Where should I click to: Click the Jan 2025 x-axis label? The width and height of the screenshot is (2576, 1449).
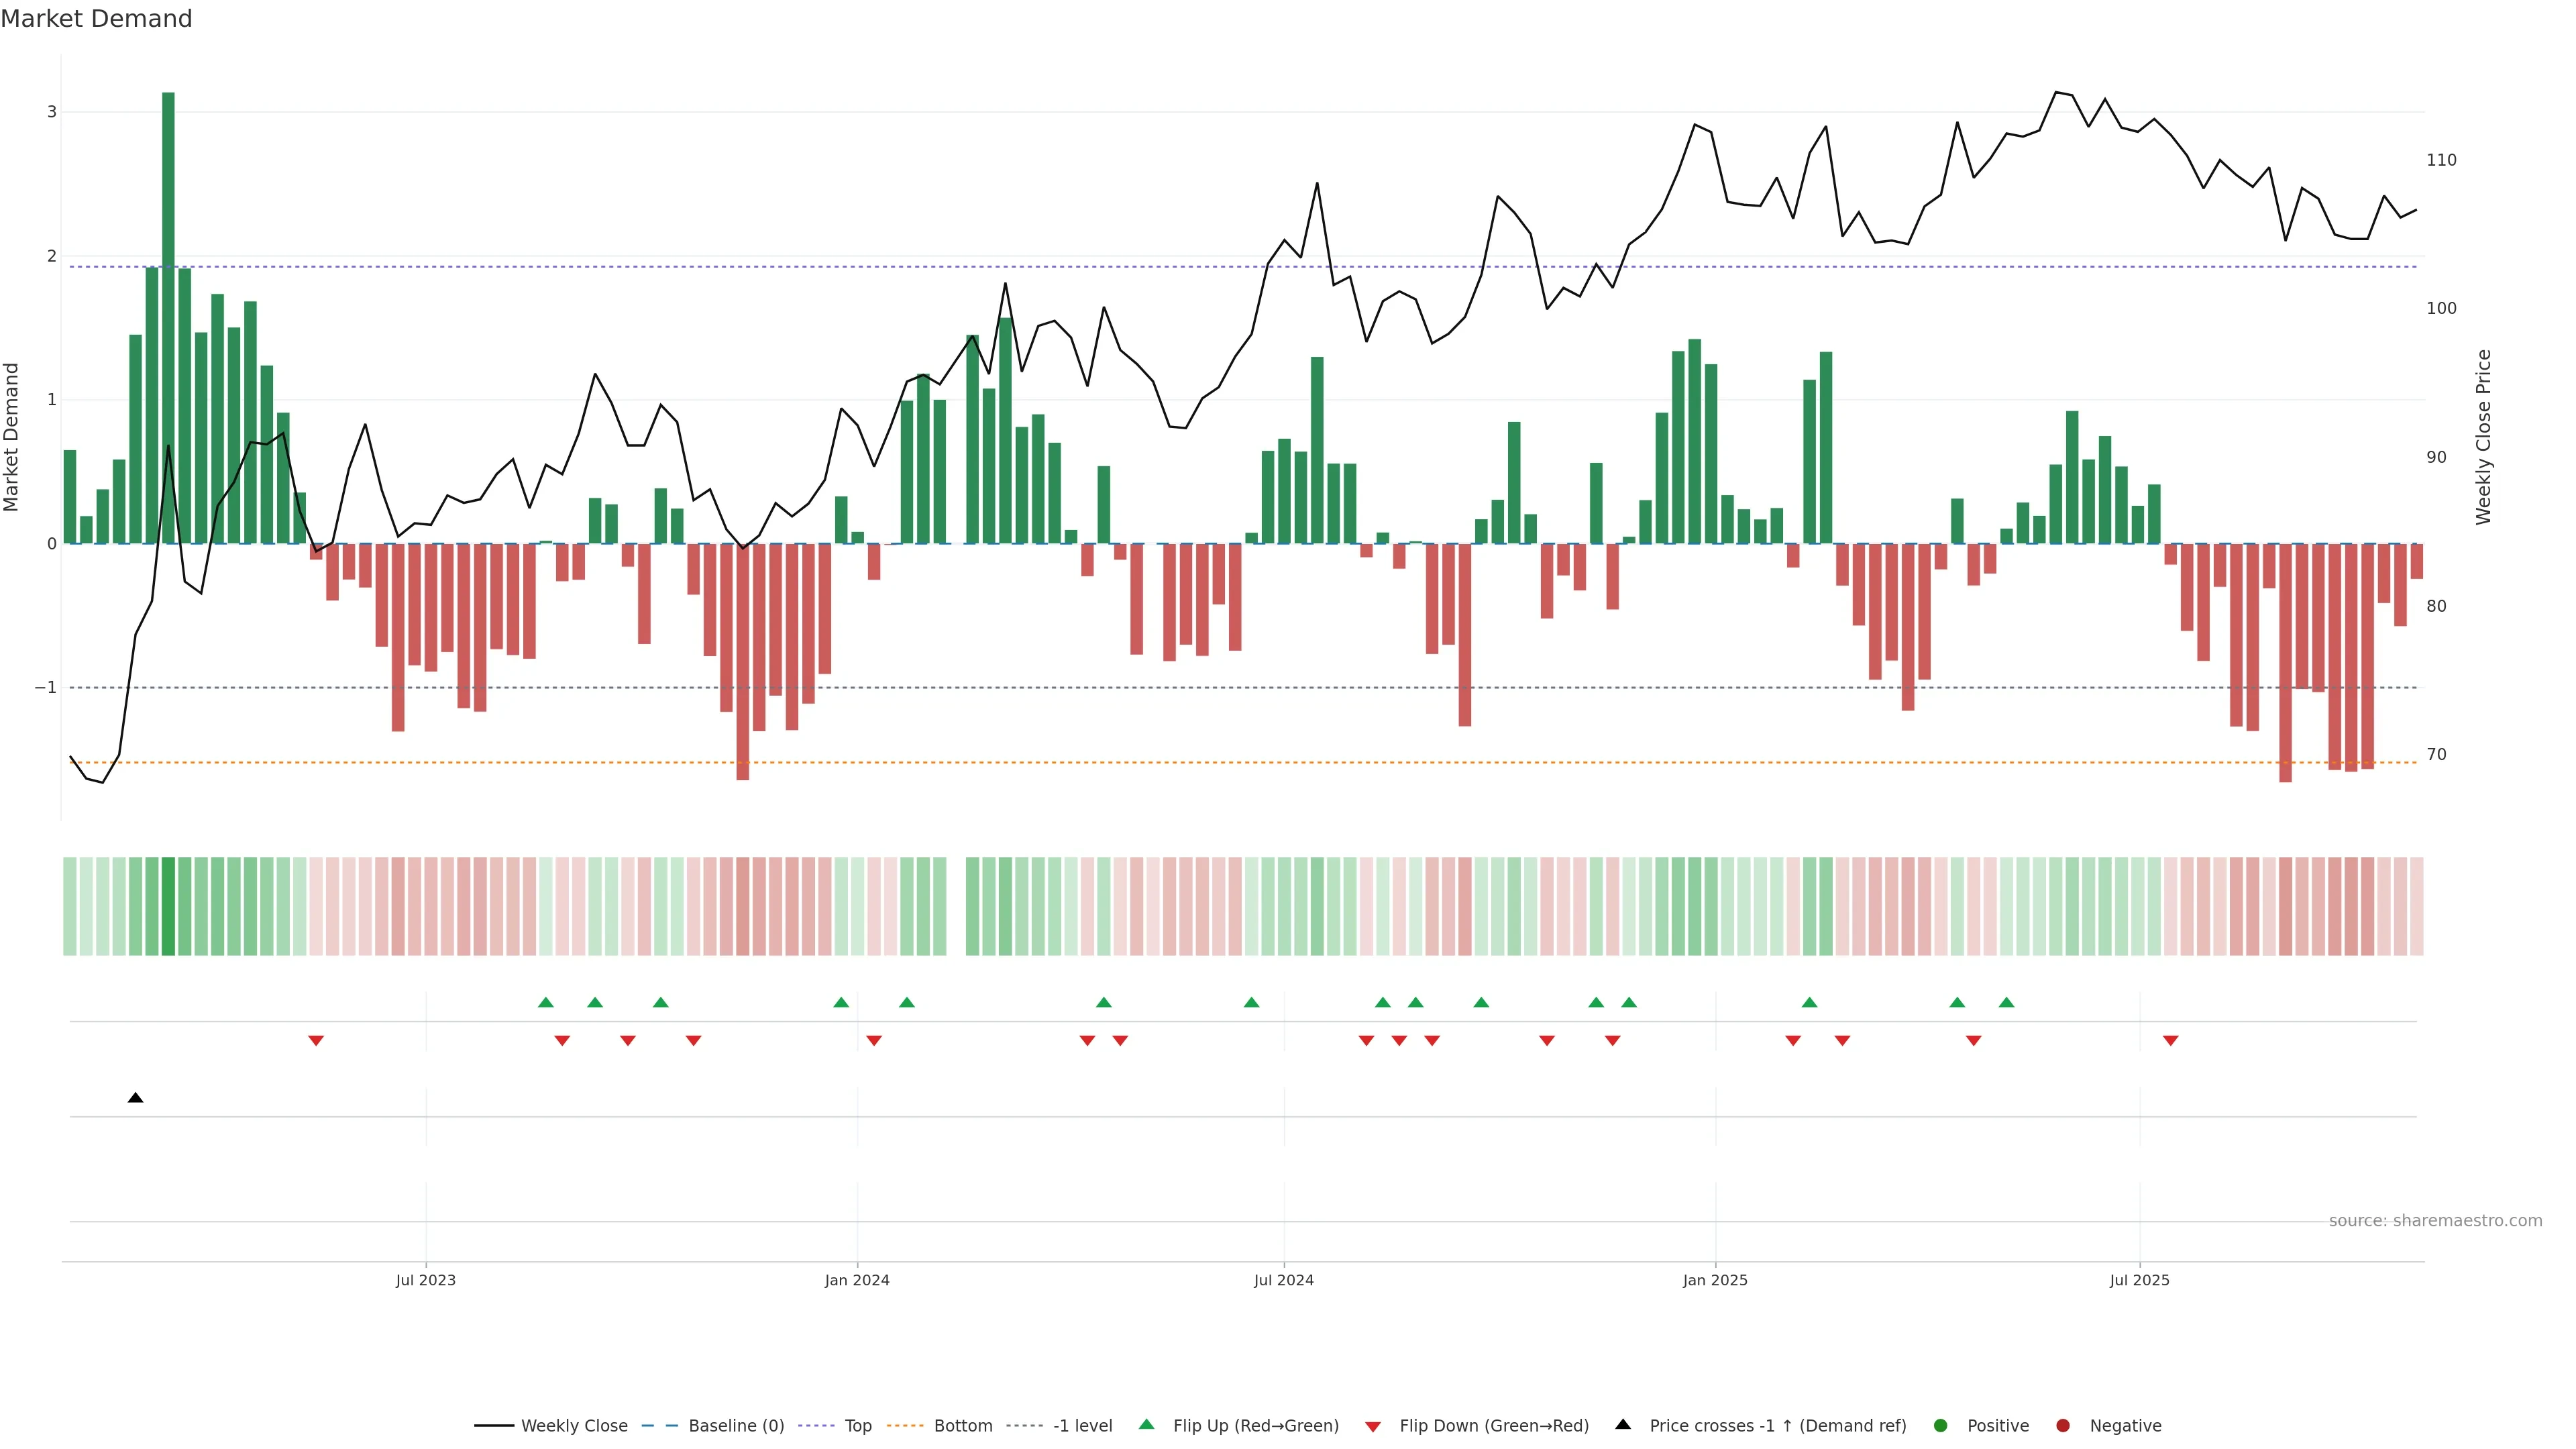(x=1715, y=1280)
